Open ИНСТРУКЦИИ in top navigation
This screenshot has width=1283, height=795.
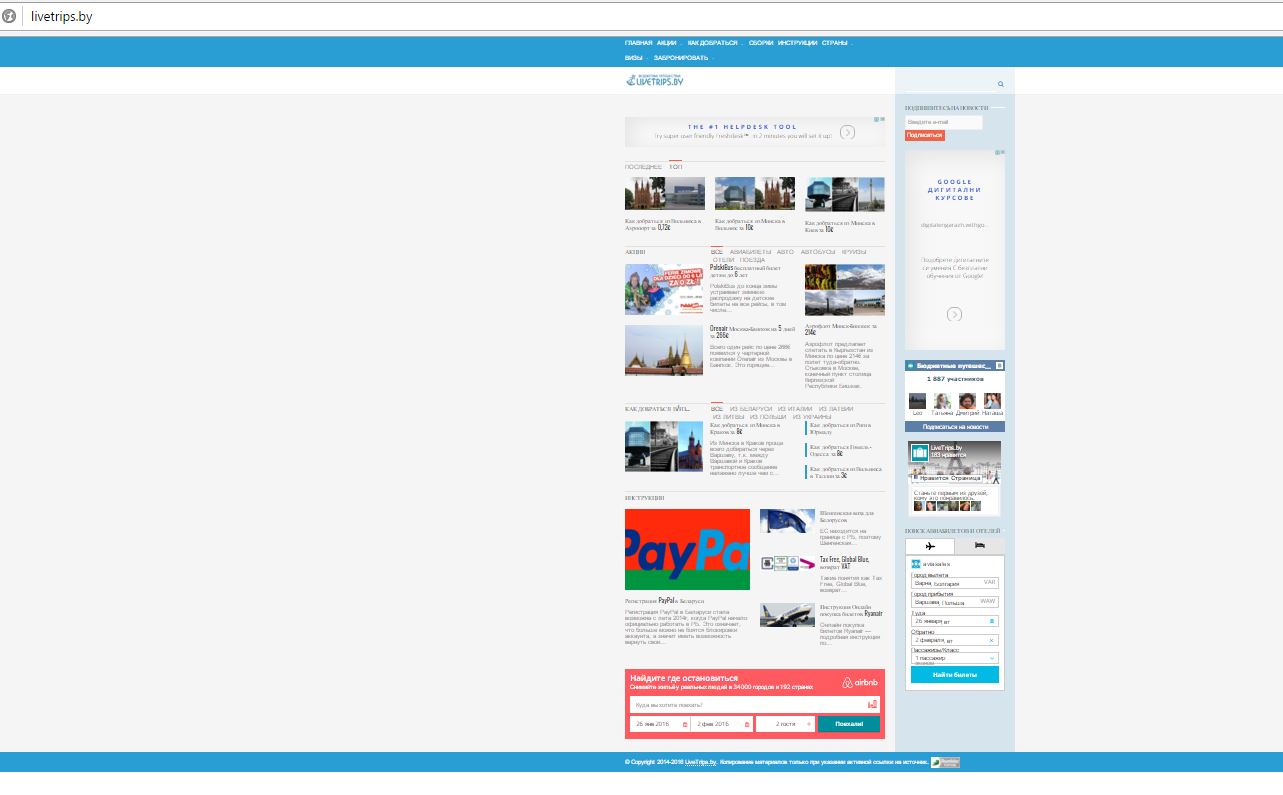click(798, 43)
